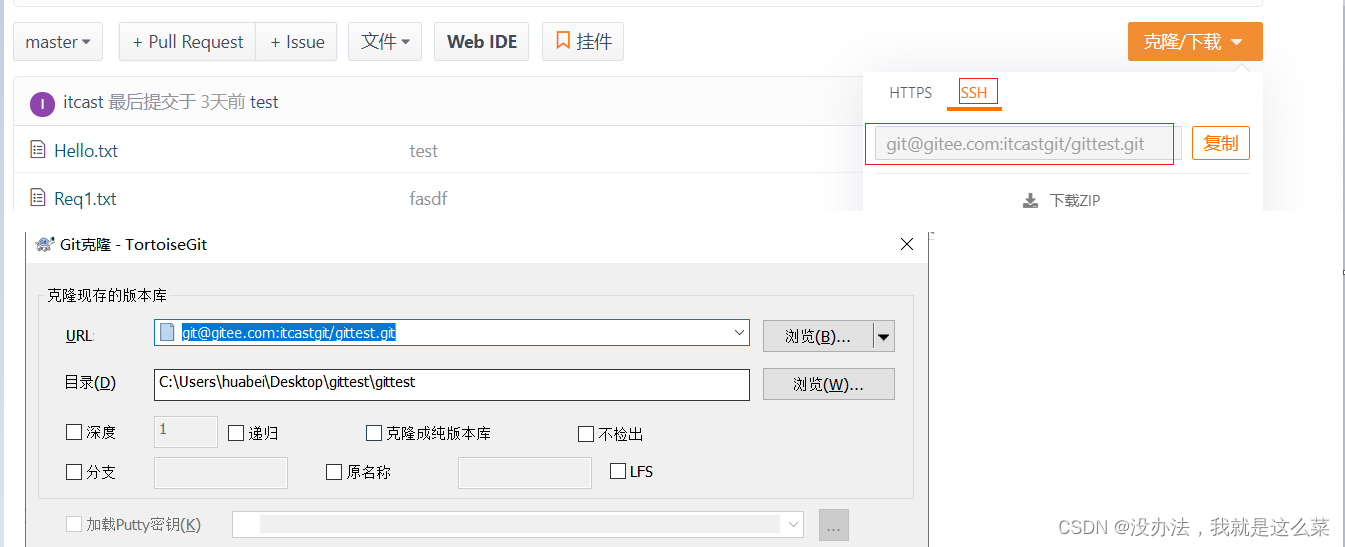Open the Hello.txt file

point(86,151)
